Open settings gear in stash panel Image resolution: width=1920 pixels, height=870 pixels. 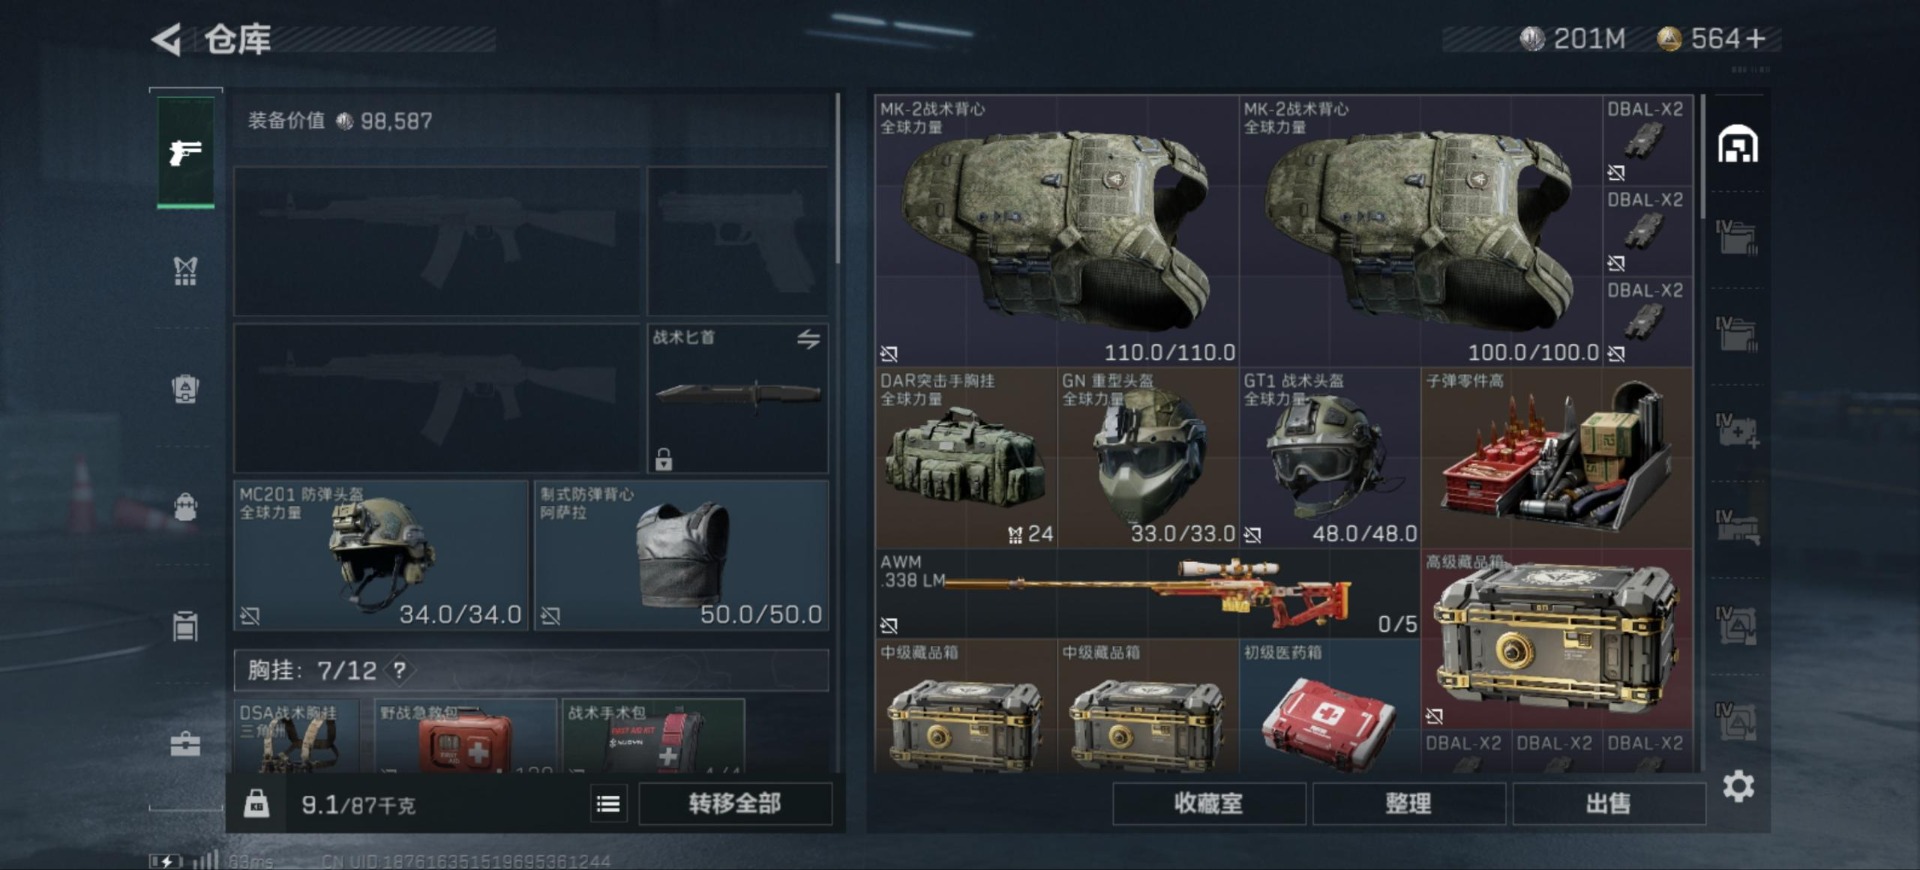pos(1739,786)
